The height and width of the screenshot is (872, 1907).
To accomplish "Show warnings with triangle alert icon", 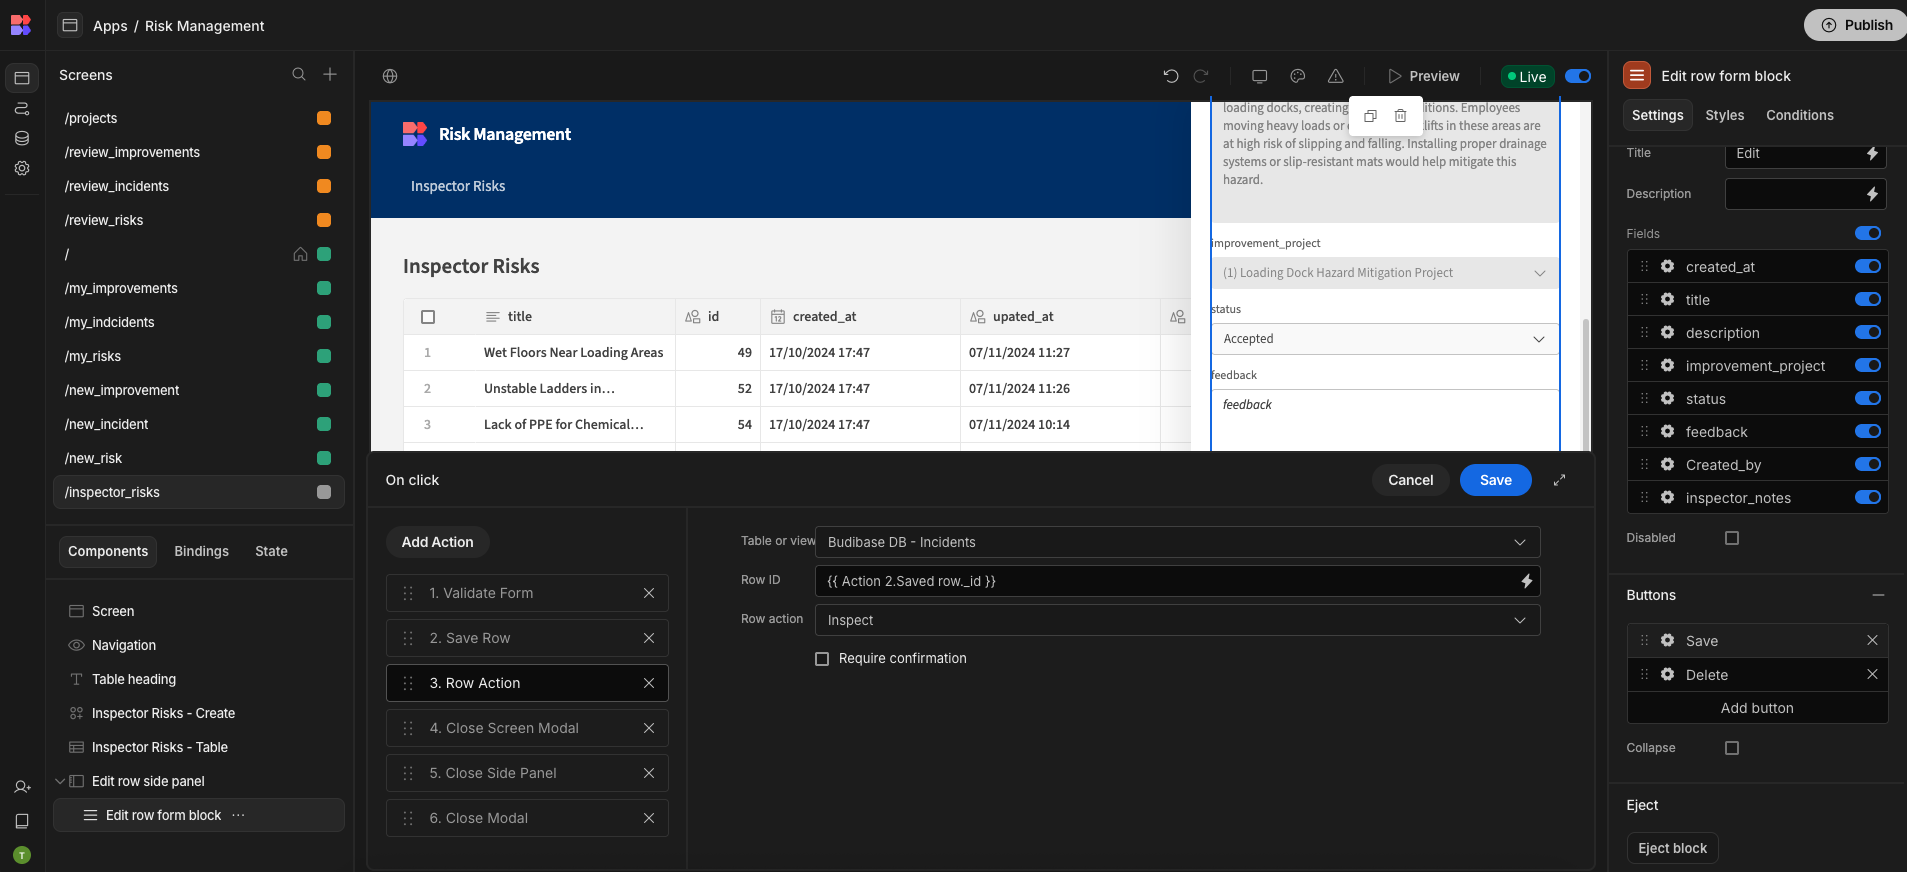I will [1336, 76].
